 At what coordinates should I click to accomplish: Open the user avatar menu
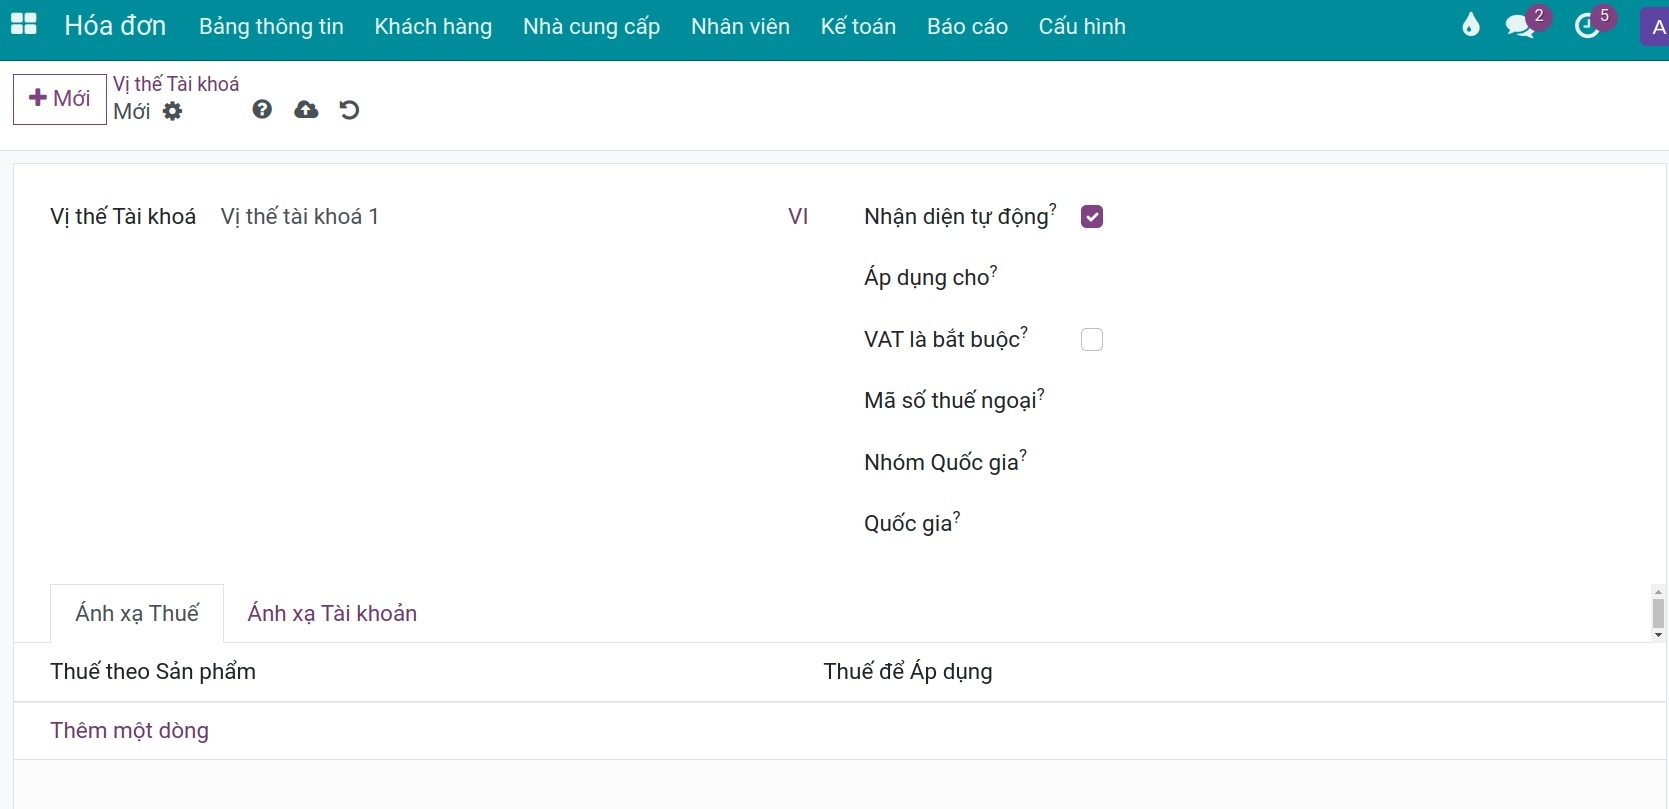[x=1656, y=27]
